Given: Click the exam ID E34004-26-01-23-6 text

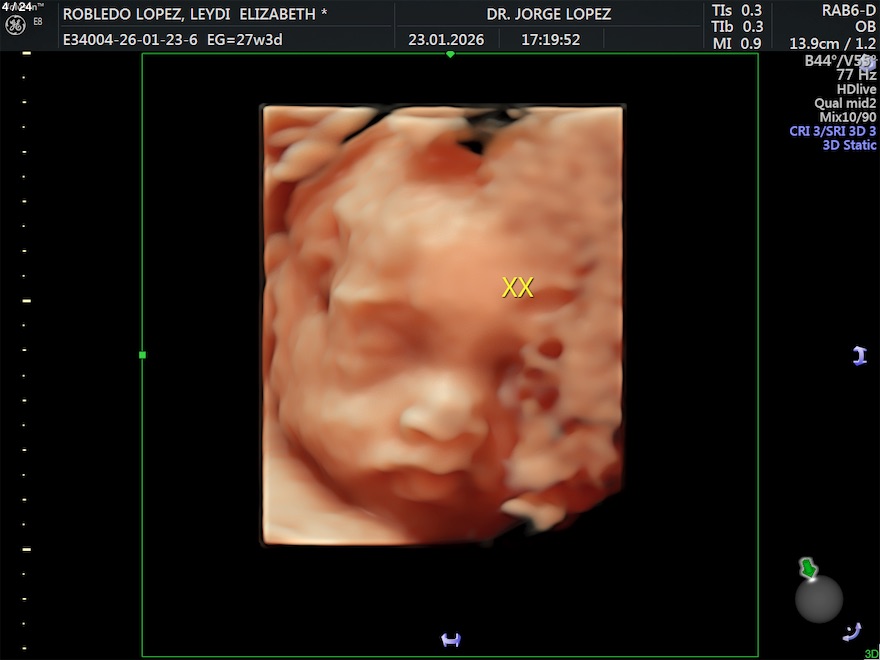Looking at the screenshot, I should point(129,41).
